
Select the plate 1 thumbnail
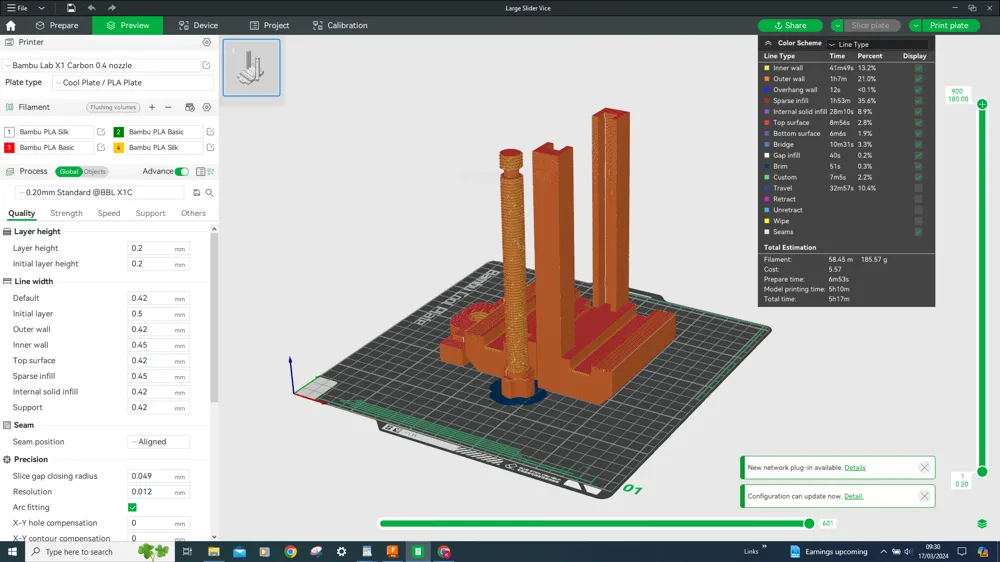point(251,68)
